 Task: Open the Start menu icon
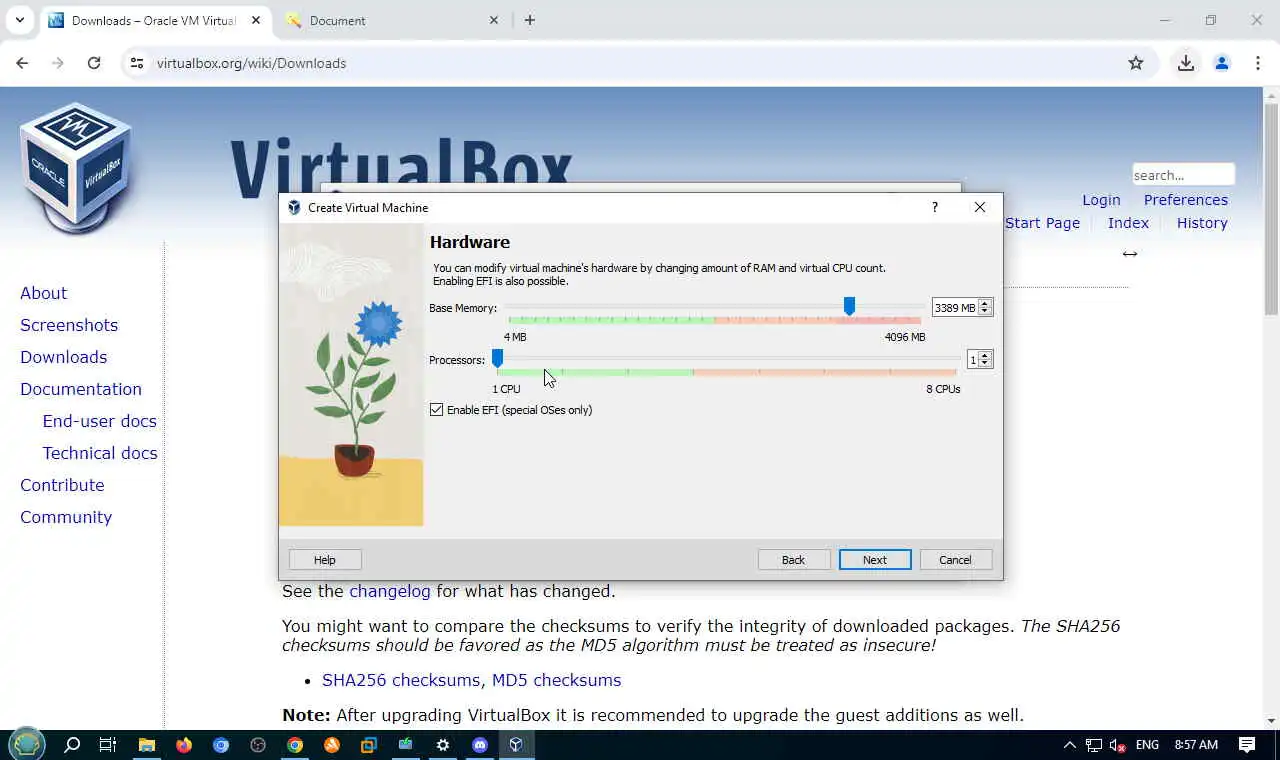pyautogui.click(x=27, y=744)
